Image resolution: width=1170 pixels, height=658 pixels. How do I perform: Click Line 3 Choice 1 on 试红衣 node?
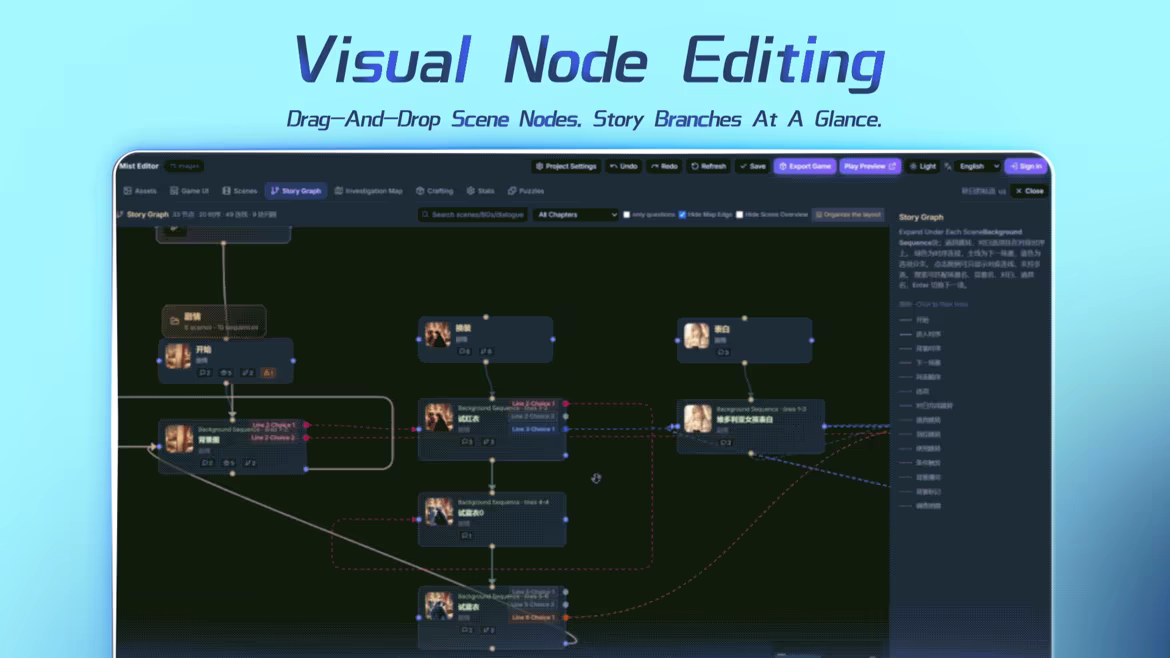coord(533,429)
